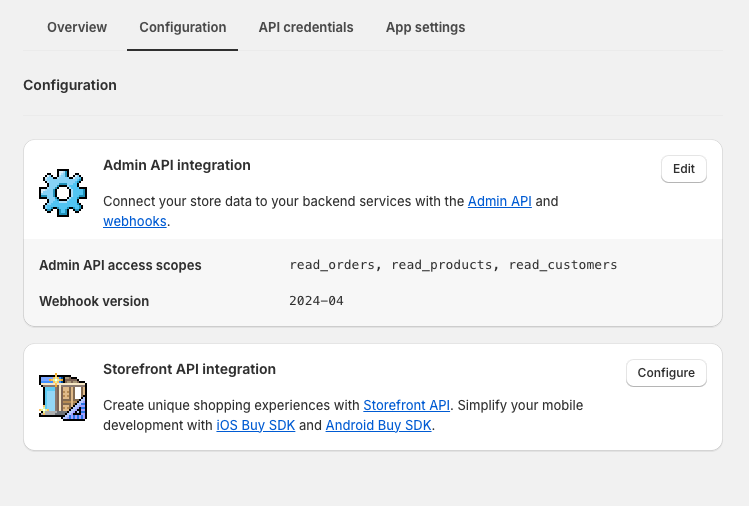
Task: Click the Admin API integration heading
Action: click(x=177, y=165)
